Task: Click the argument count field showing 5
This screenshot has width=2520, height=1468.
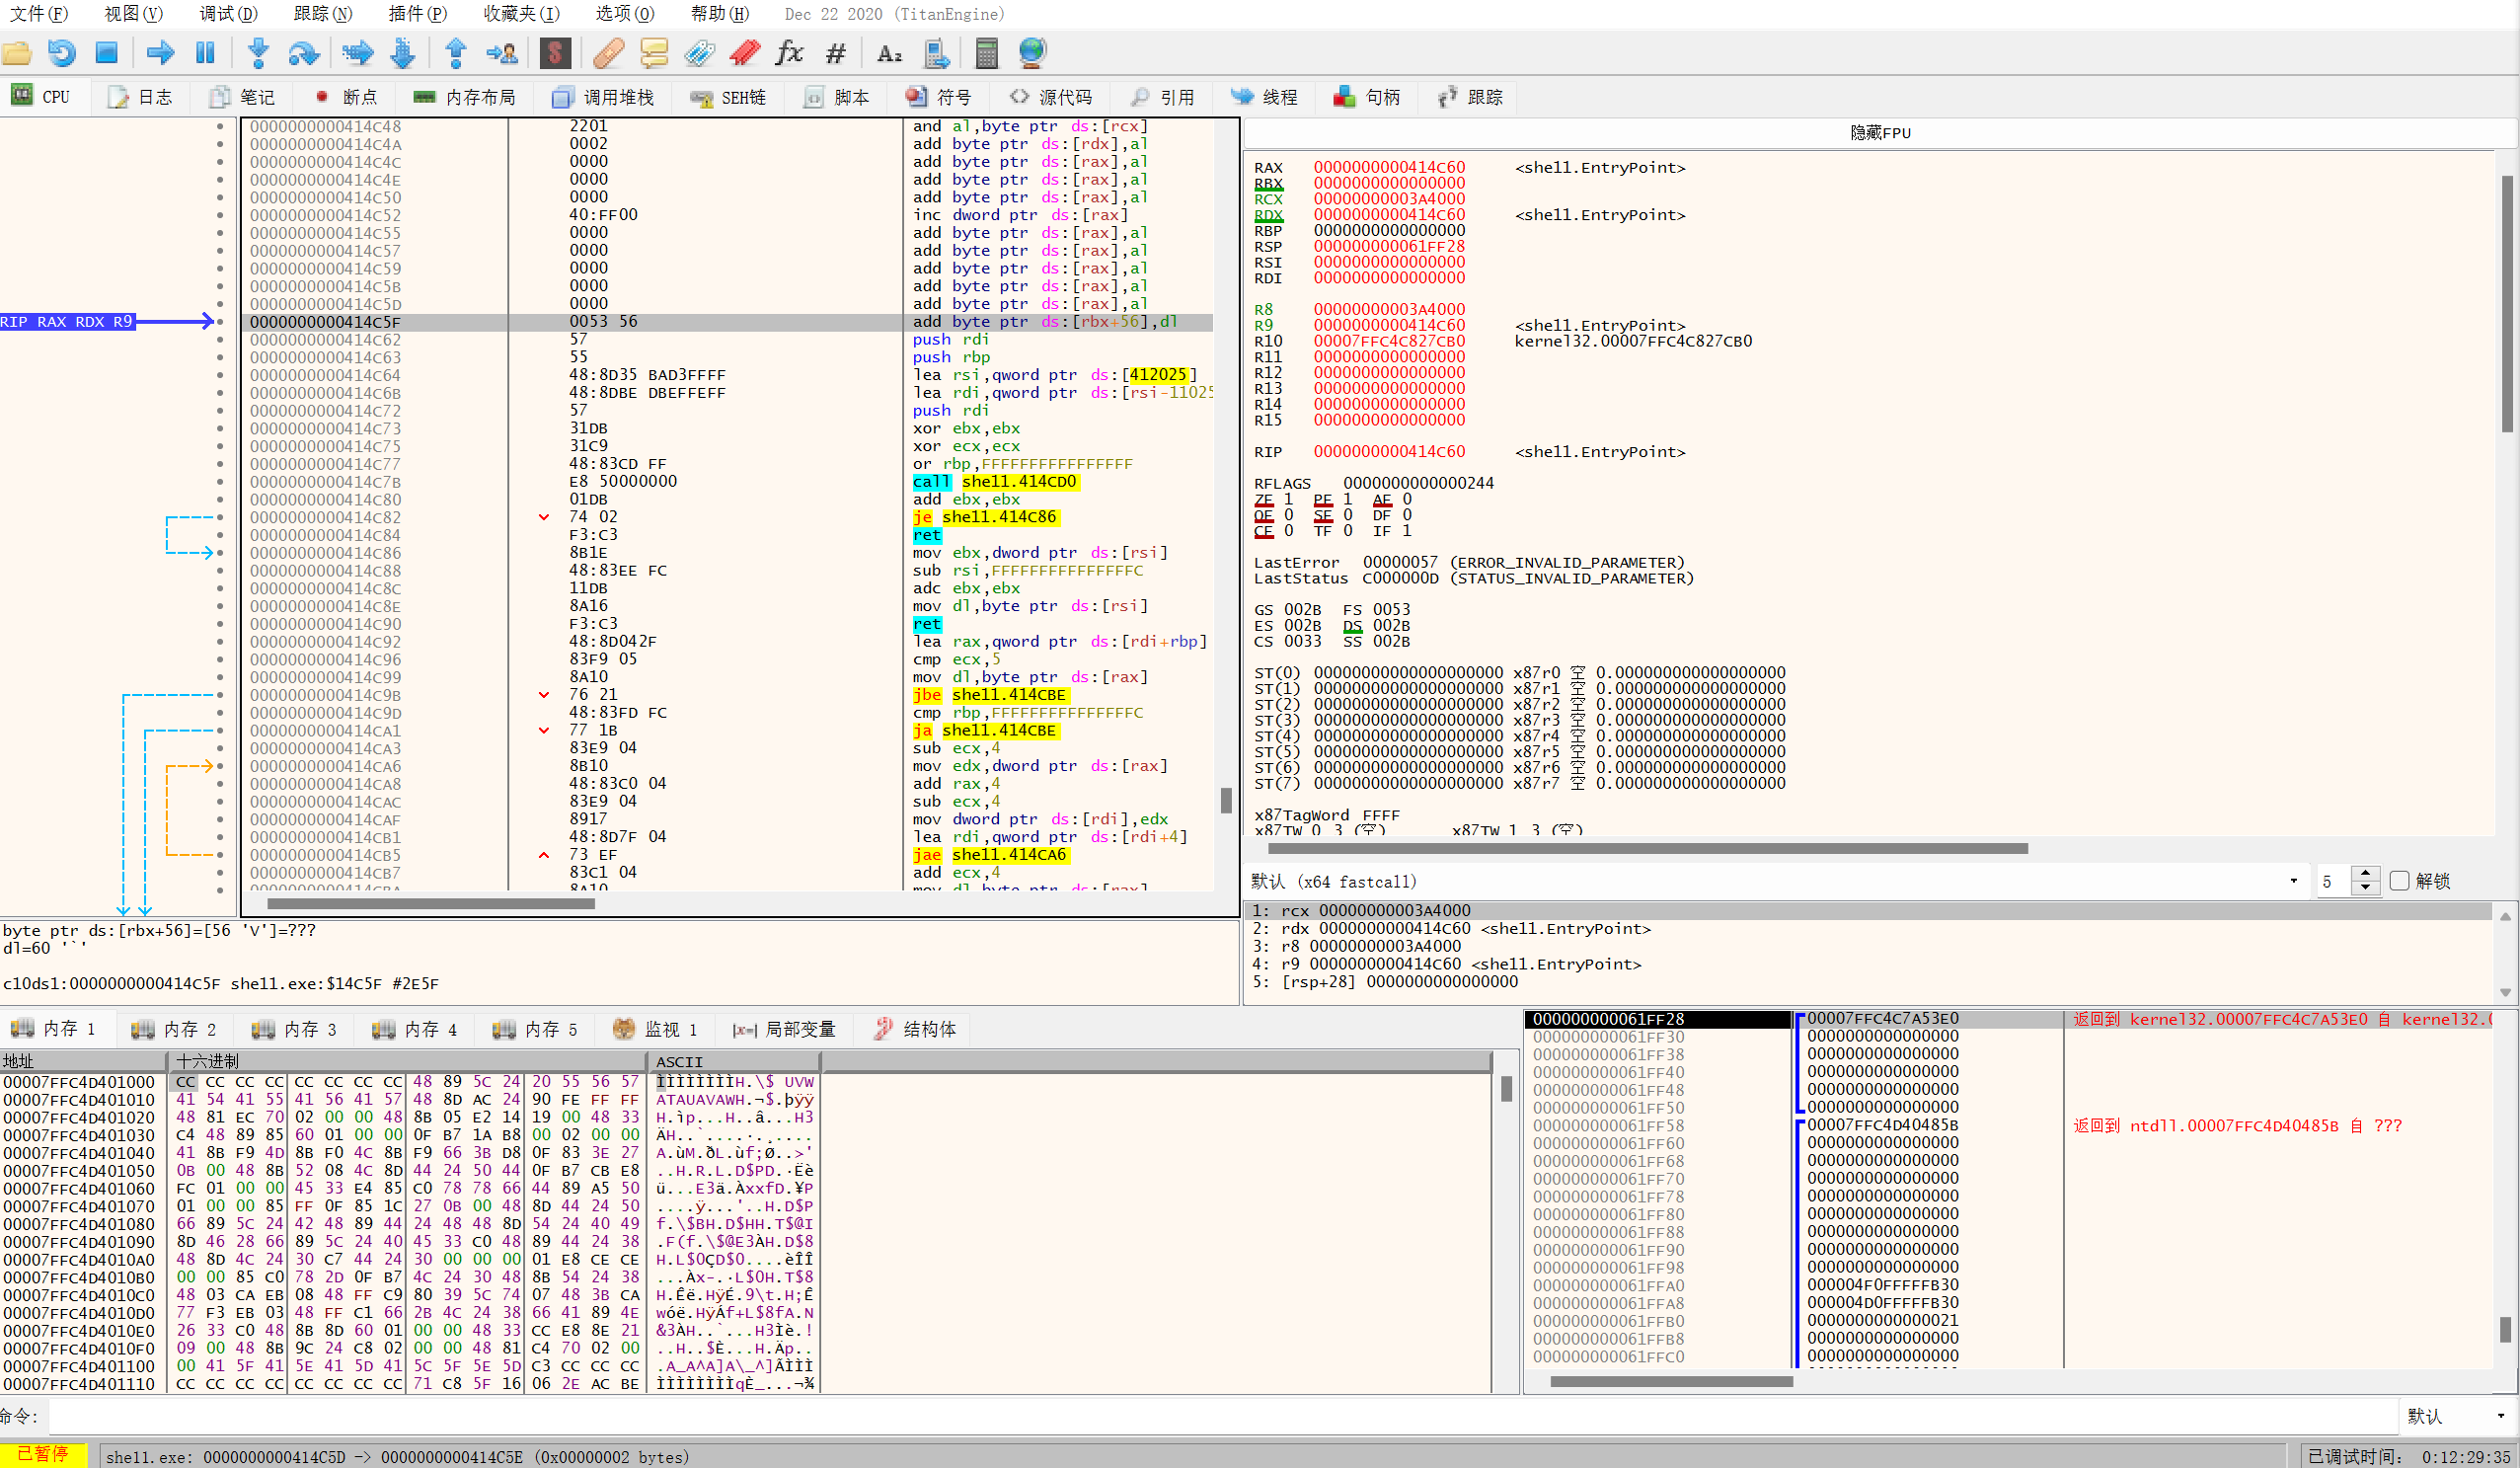Action: (2335, 881)
